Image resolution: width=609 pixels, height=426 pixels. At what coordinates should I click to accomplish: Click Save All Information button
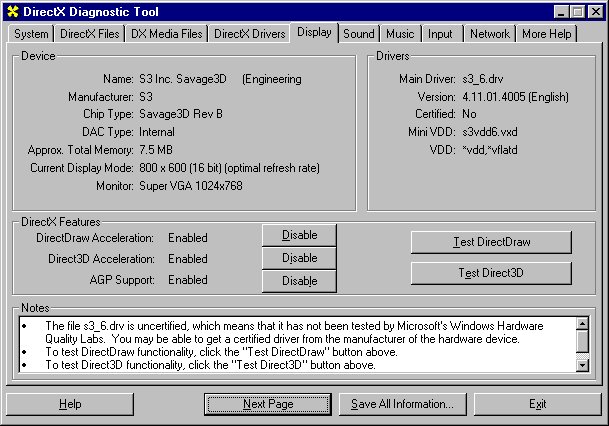coord(402,404)
